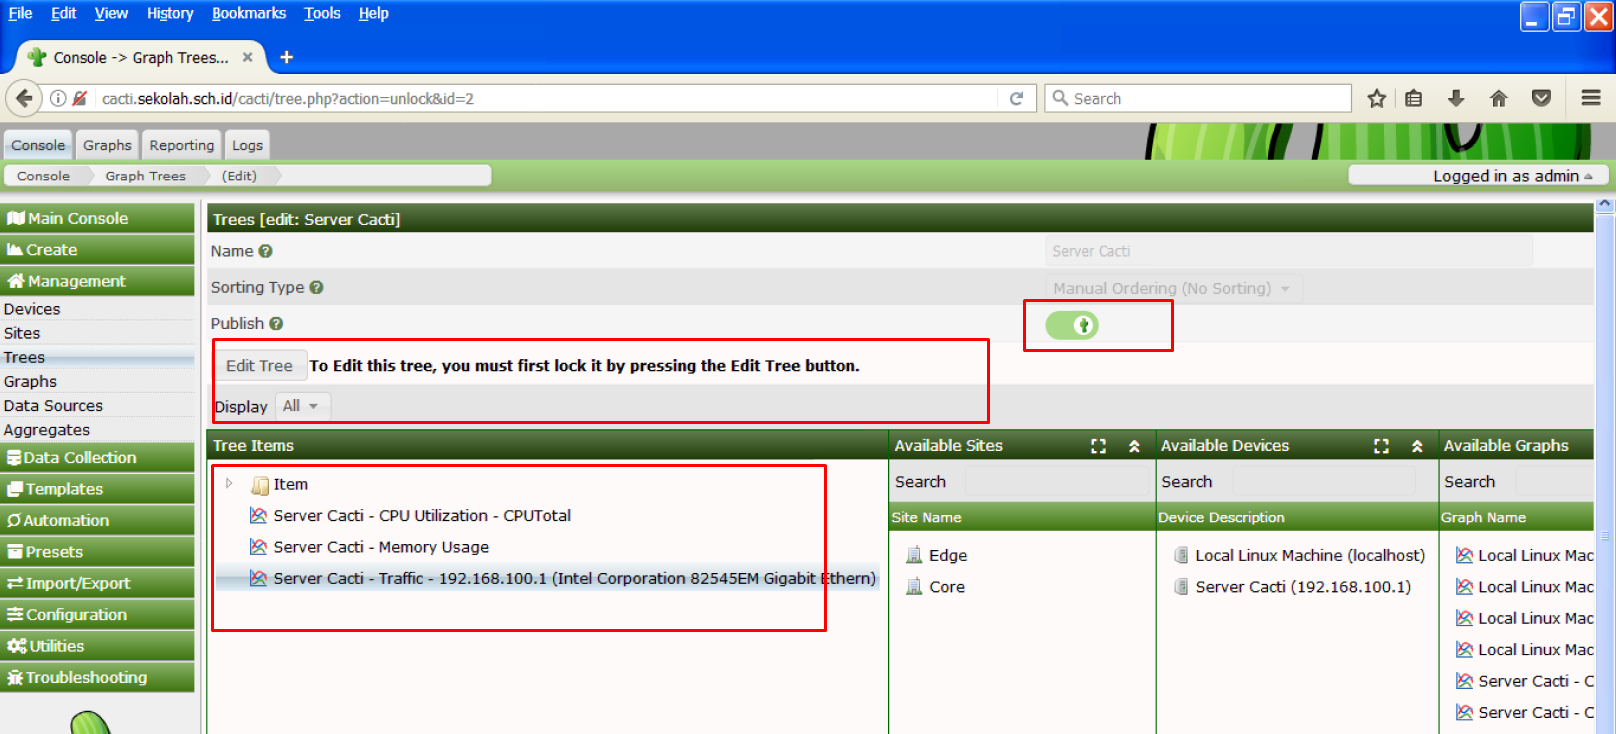This screenshot has width=1616, height=734.
Task: Open the Bookmarks menu
Action: (248, 13)
